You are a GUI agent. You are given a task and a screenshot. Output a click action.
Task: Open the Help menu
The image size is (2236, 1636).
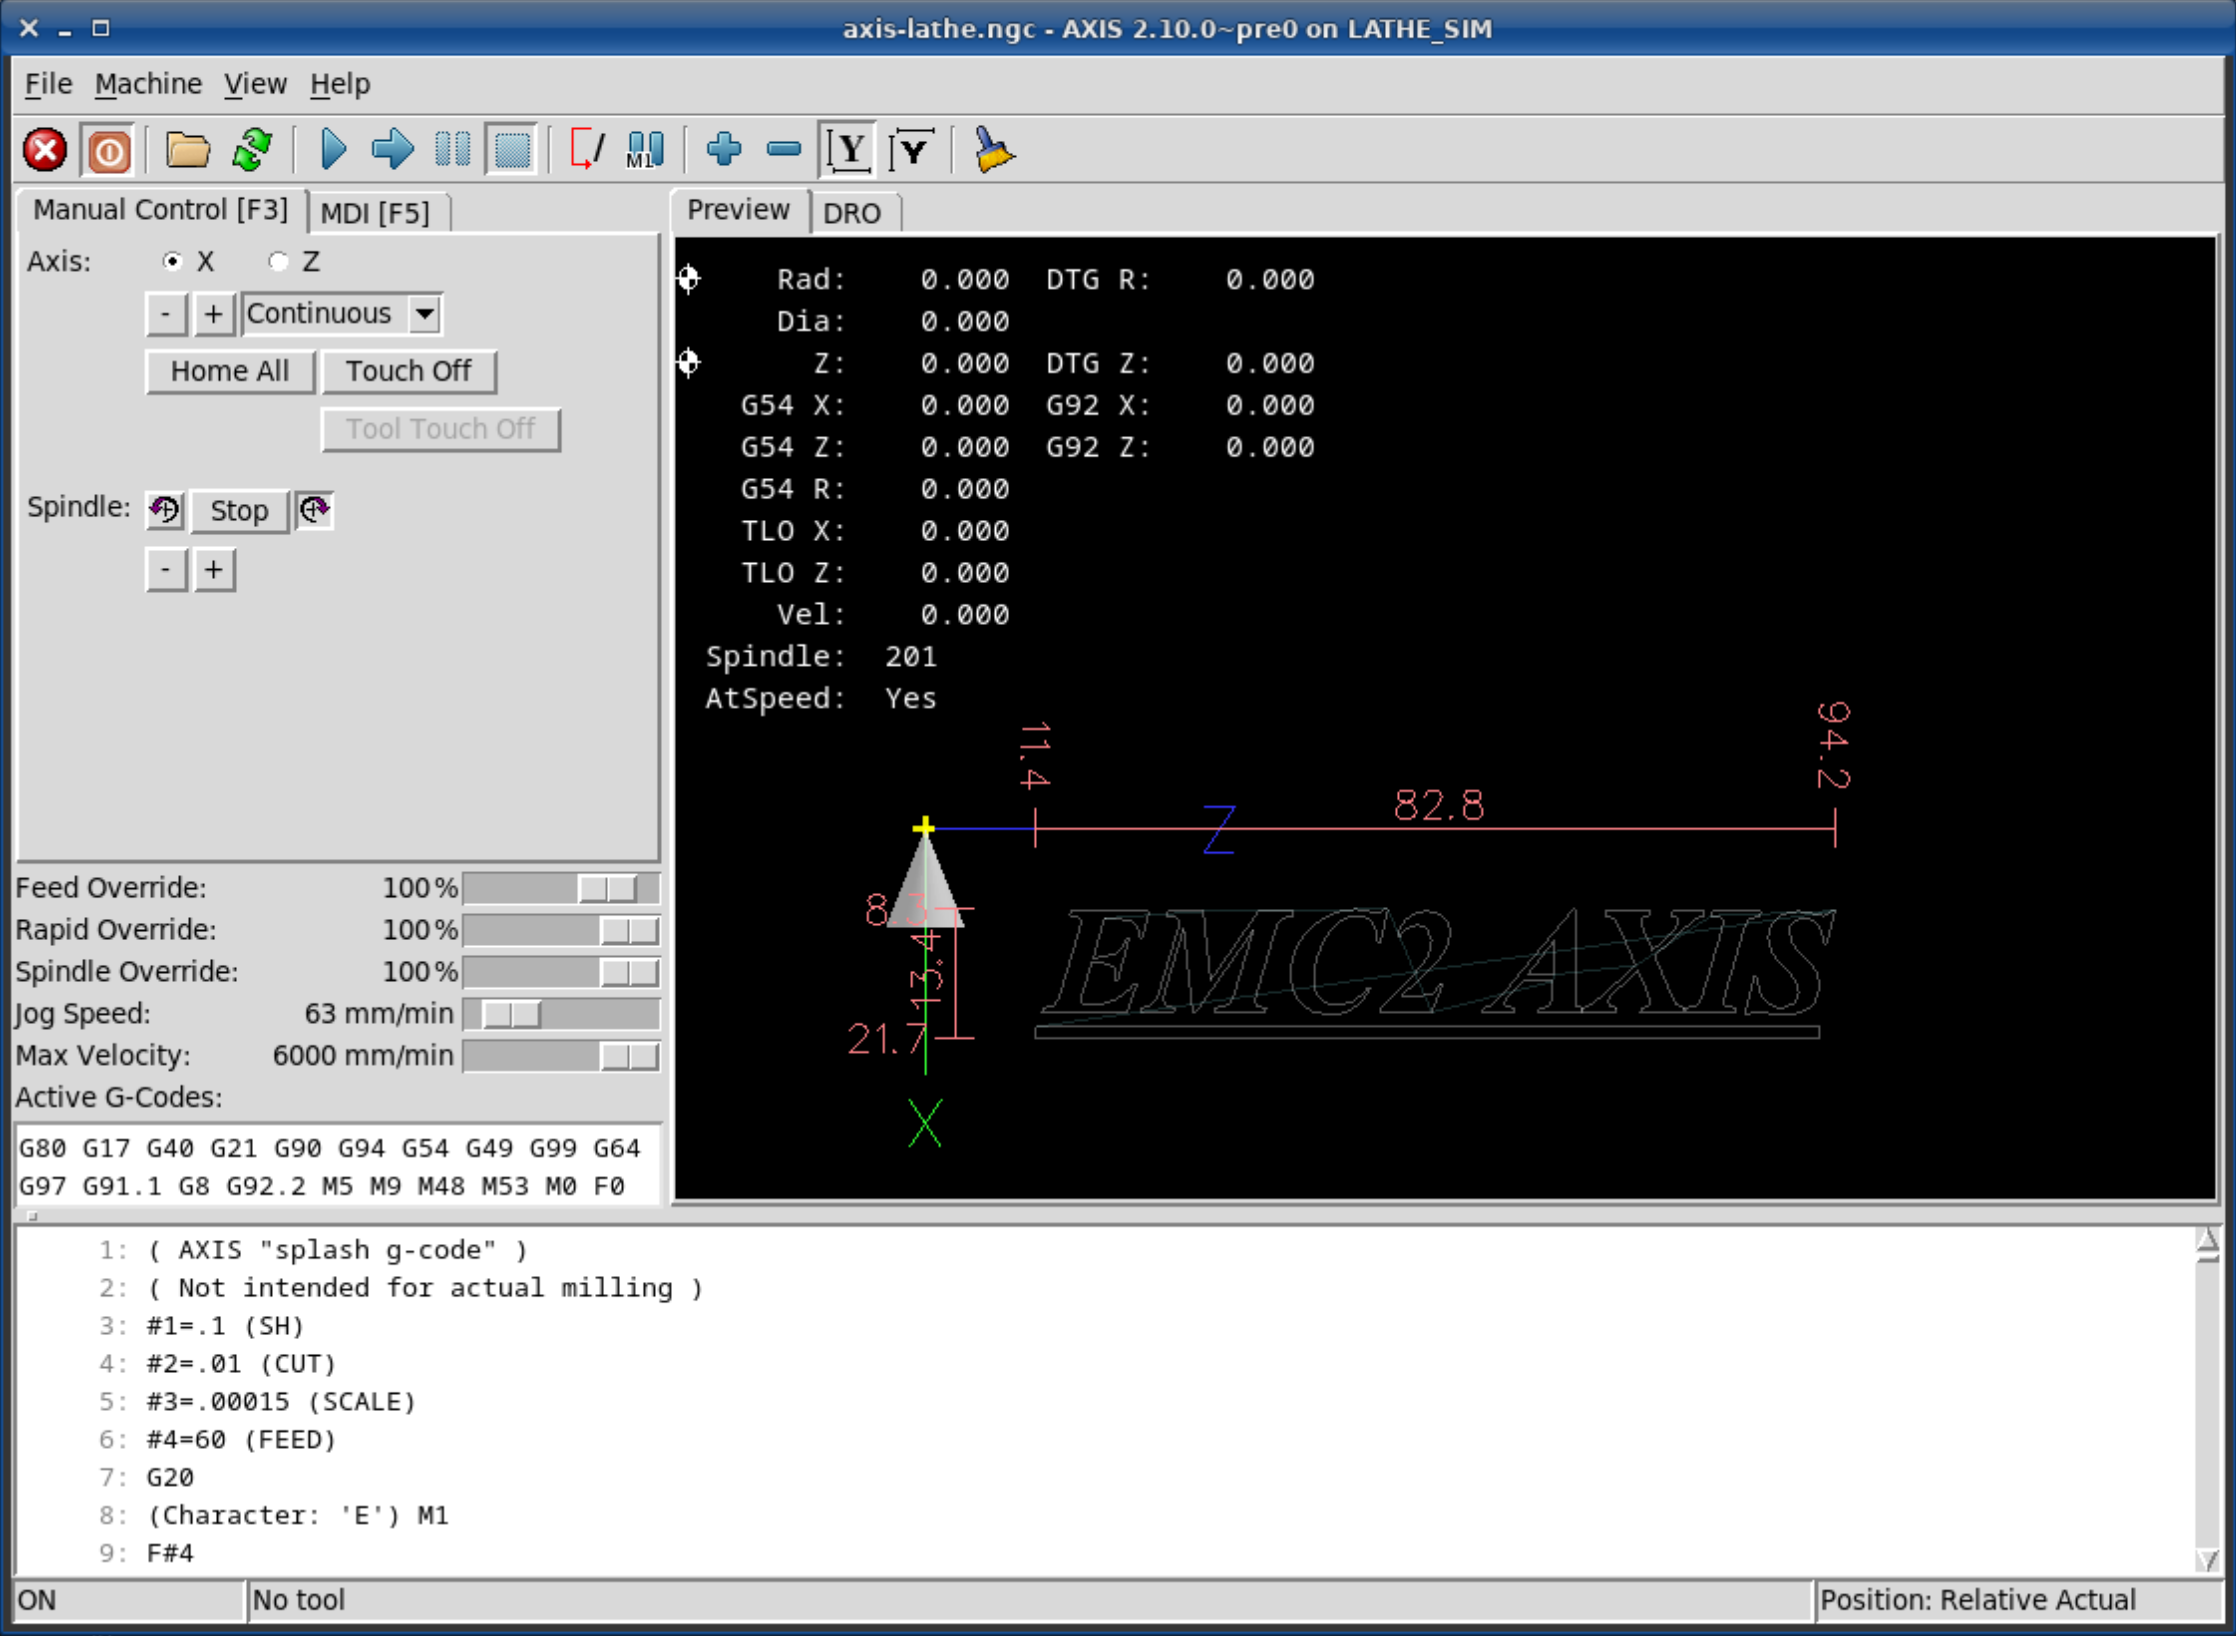(340, 84)
